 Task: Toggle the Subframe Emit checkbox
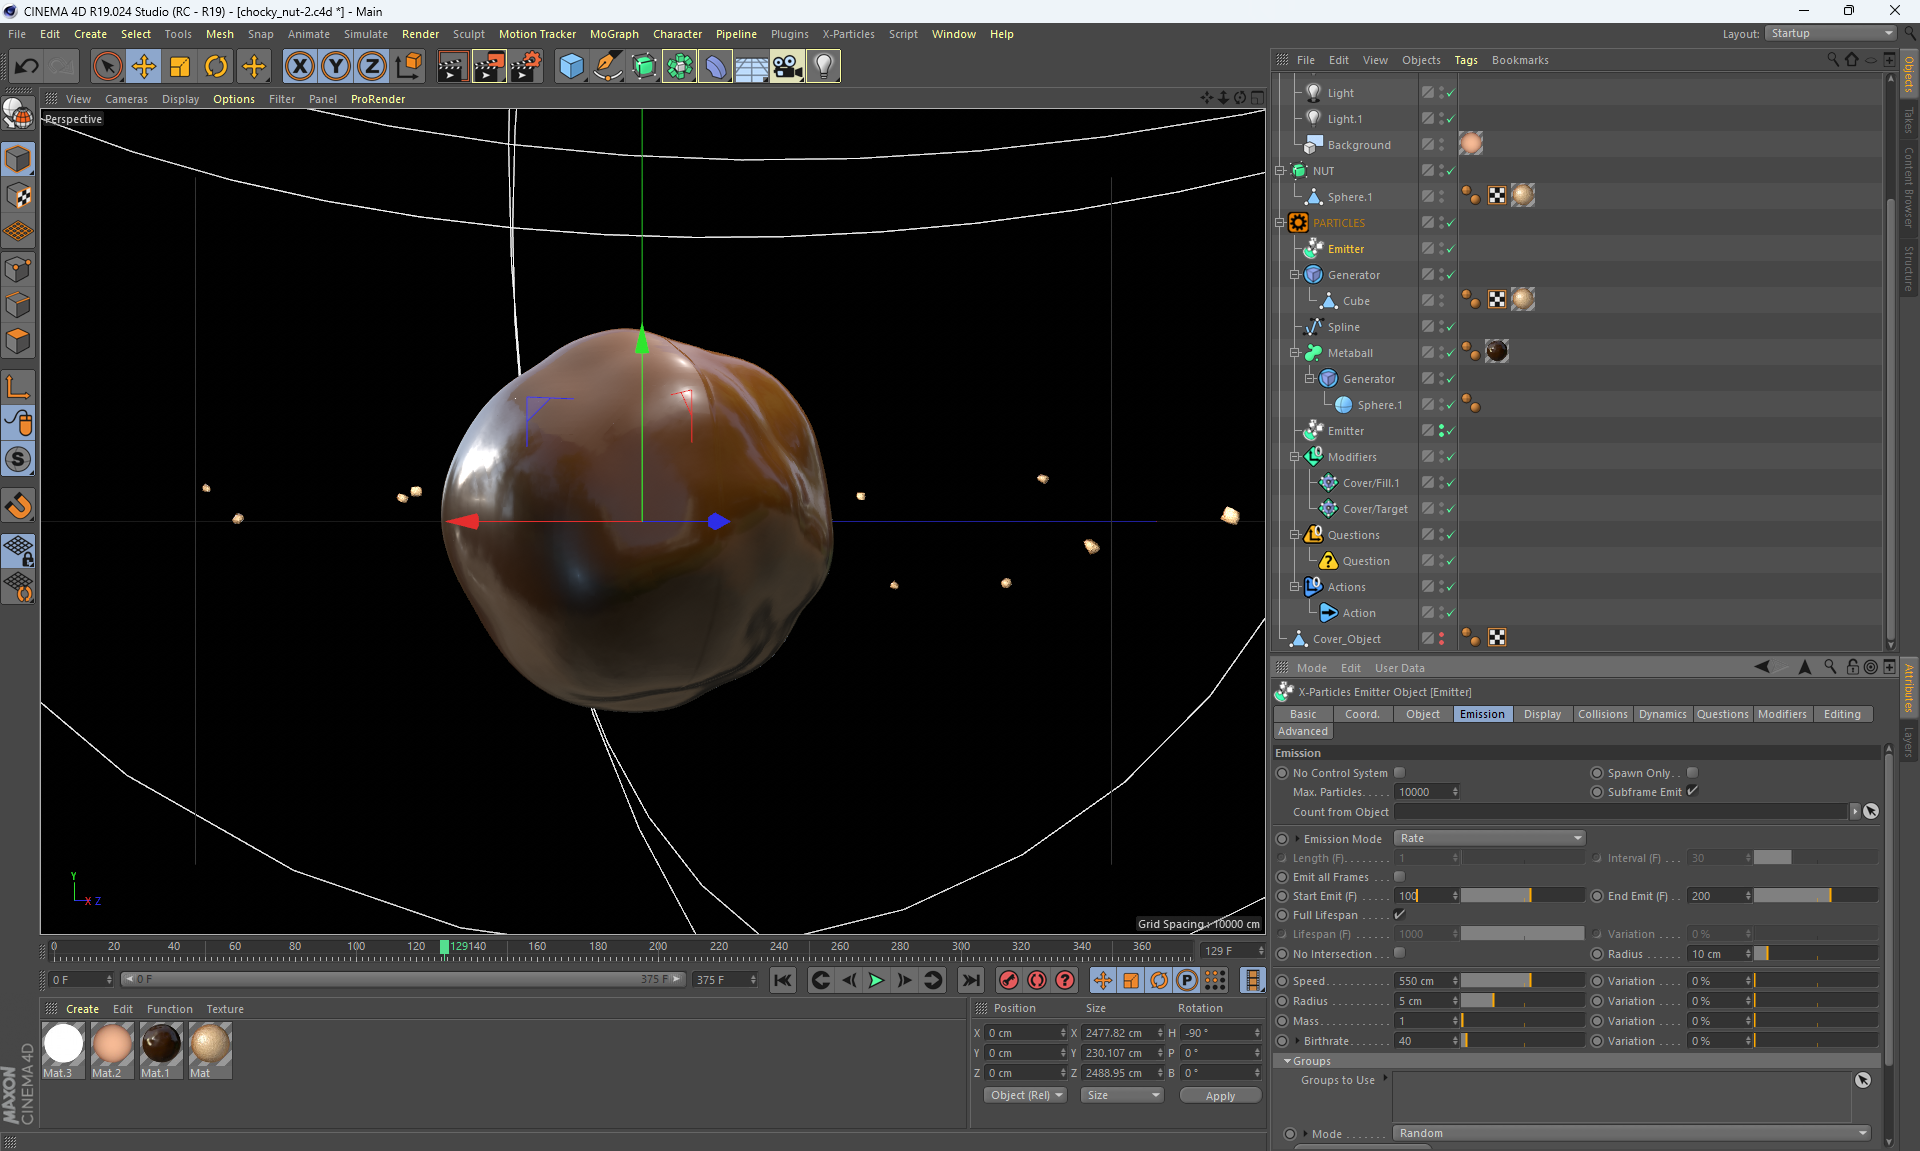click(1693, 791)
